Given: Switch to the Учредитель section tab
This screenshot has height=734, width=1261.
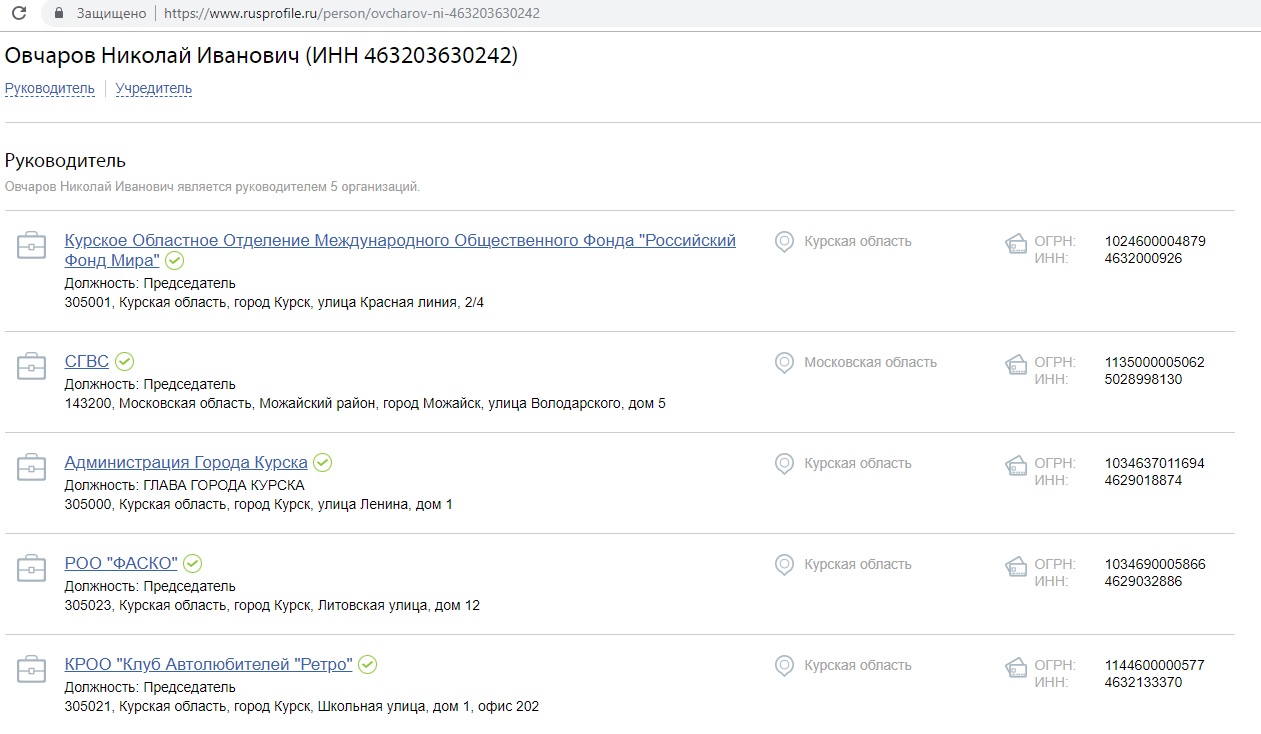Looking at the screenshot, I should click(x=153, y=89).
